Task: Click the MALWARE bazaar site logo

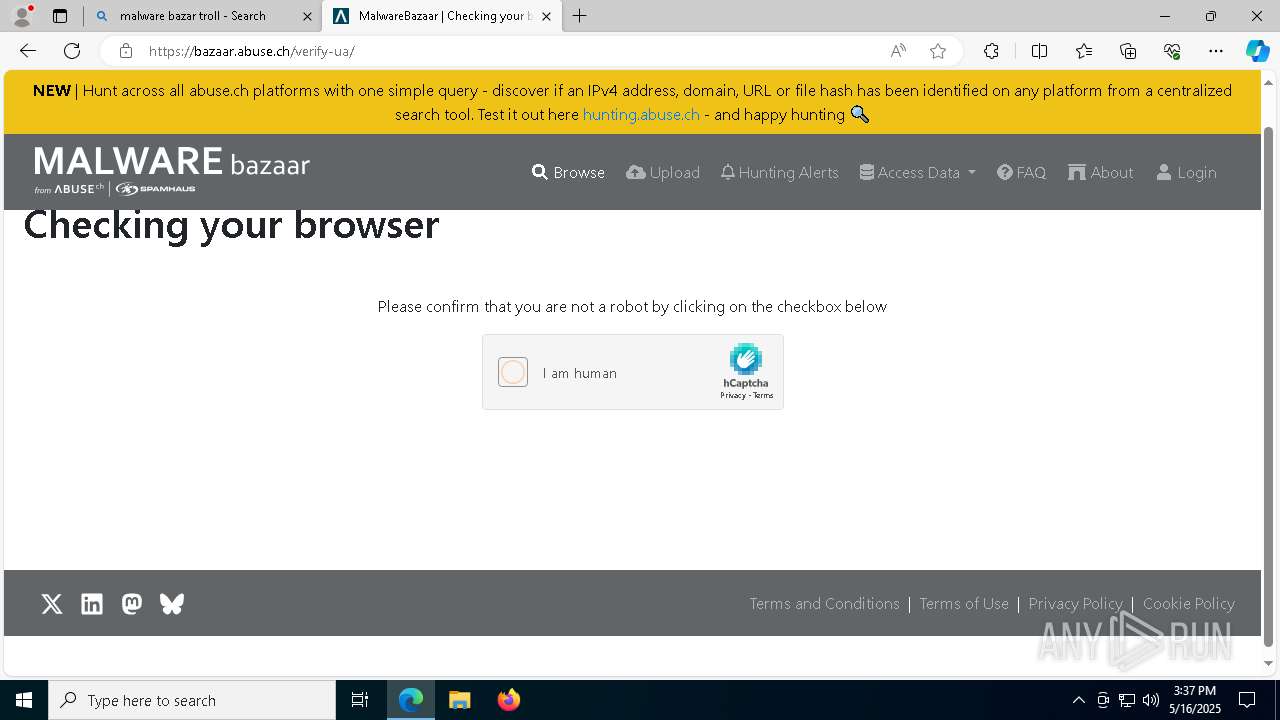Action: [x=172, y=171]
